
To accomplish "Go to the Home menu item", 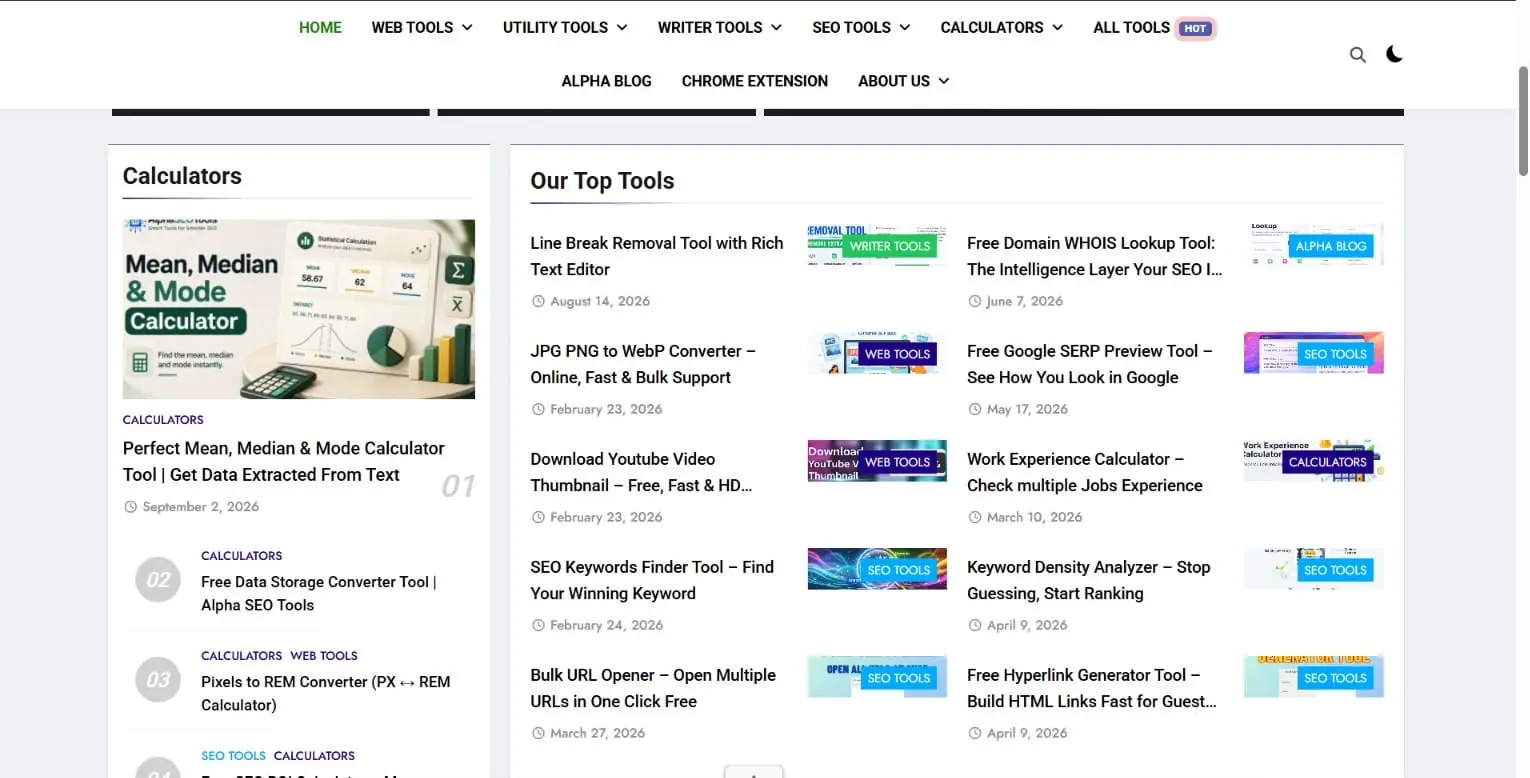I will pos(320,28).
